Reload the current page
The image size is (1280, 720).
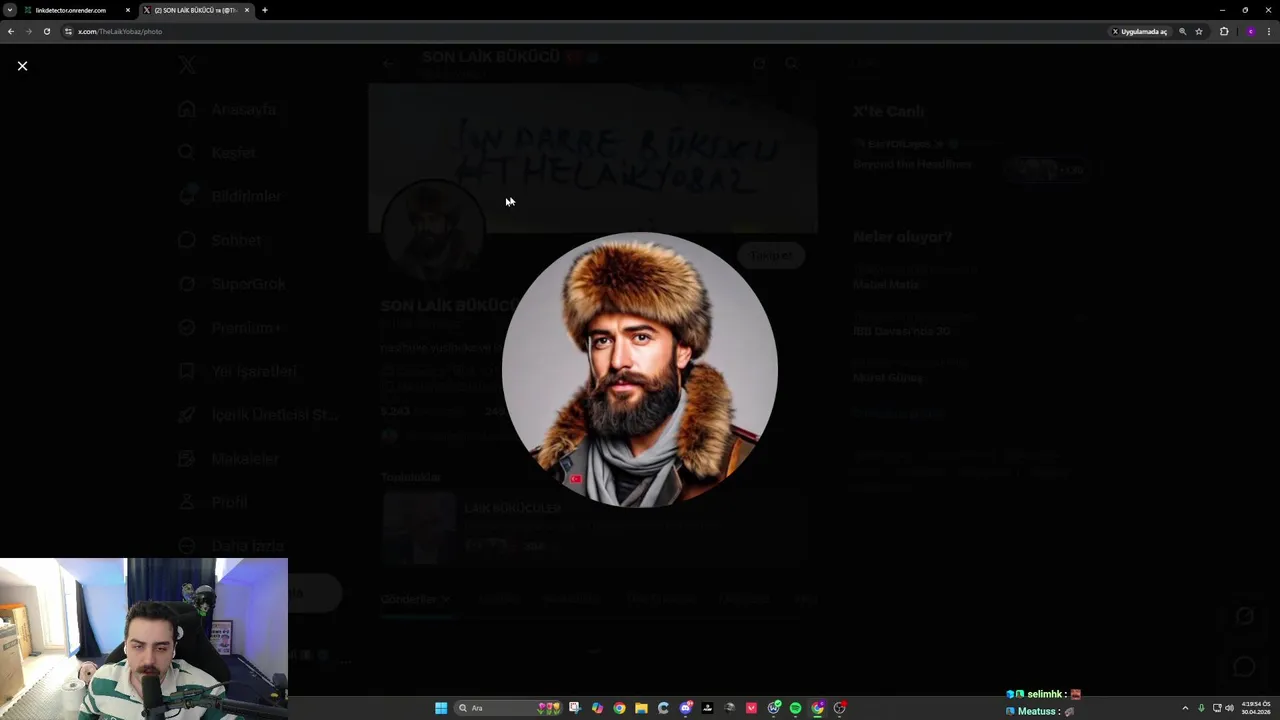(46, 31)
